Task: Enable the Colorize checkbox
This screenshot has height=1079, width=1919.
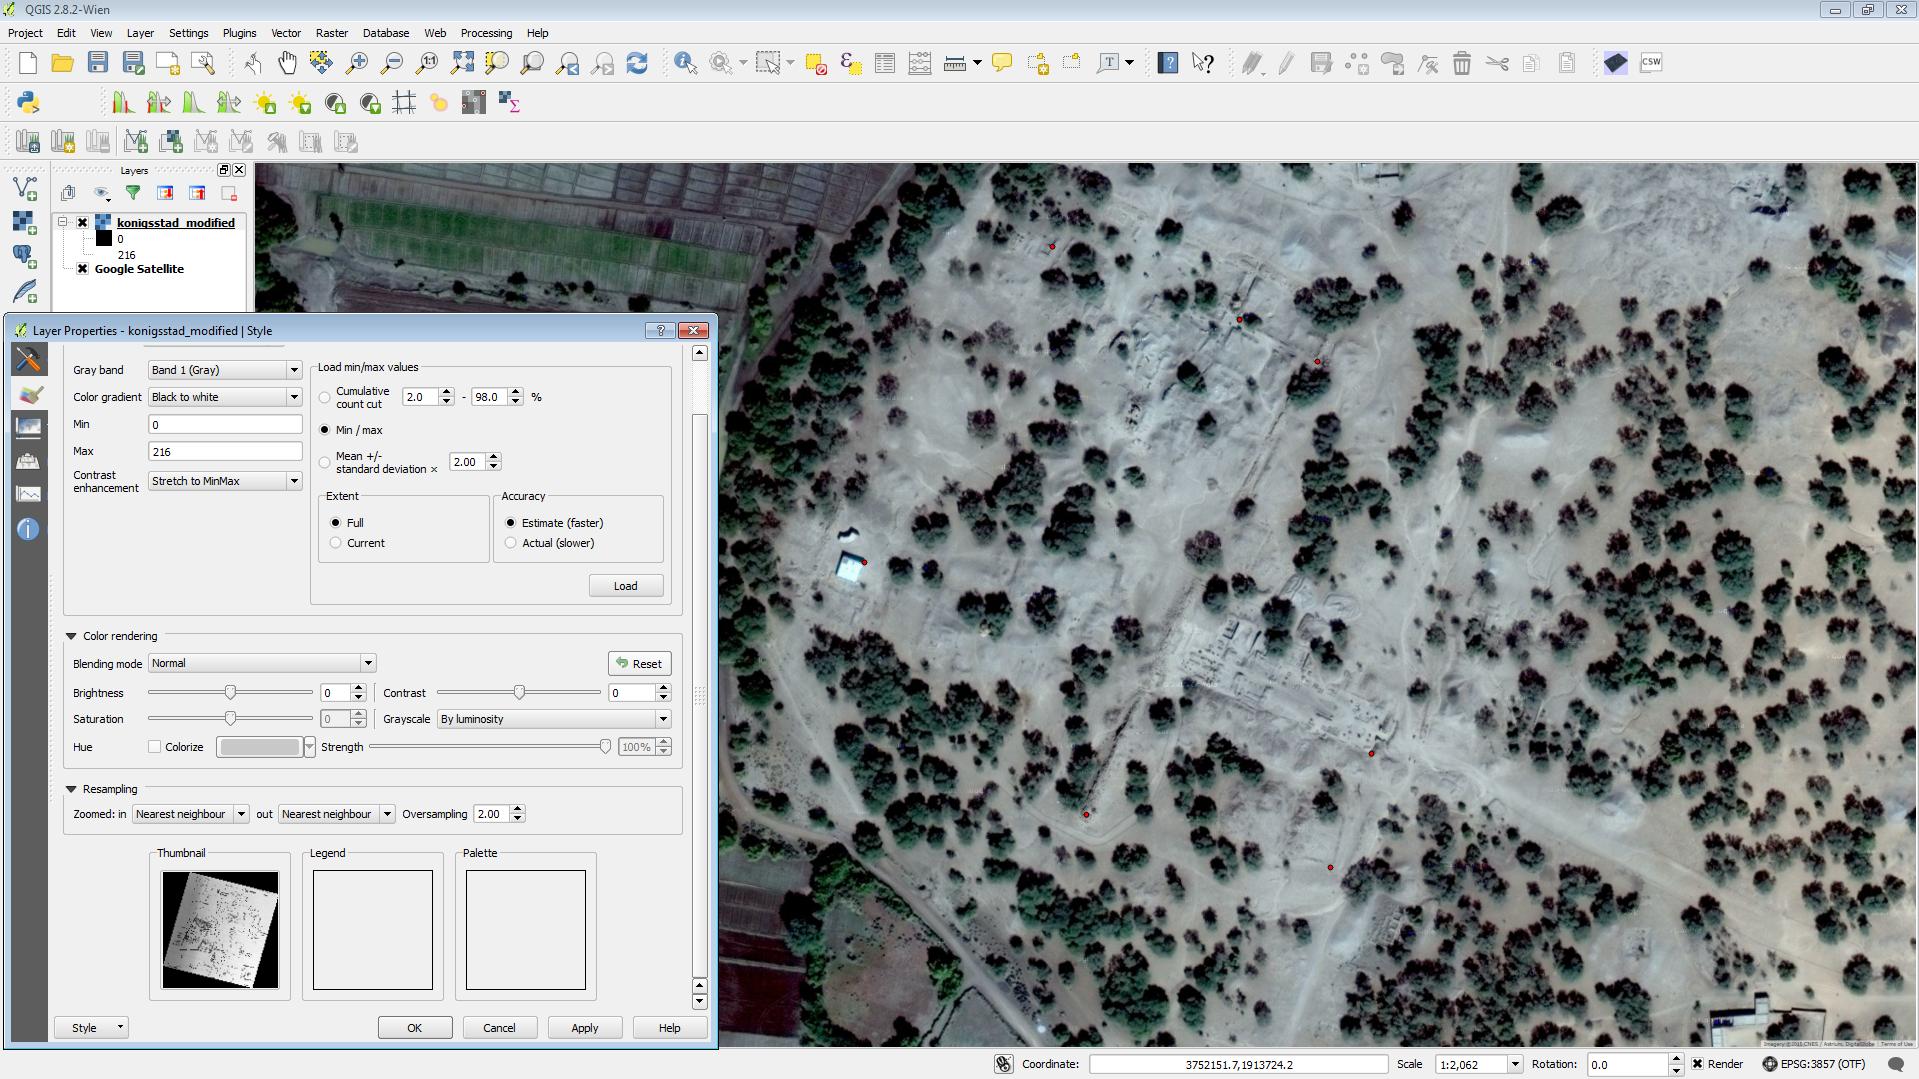Action: point(154,747)
